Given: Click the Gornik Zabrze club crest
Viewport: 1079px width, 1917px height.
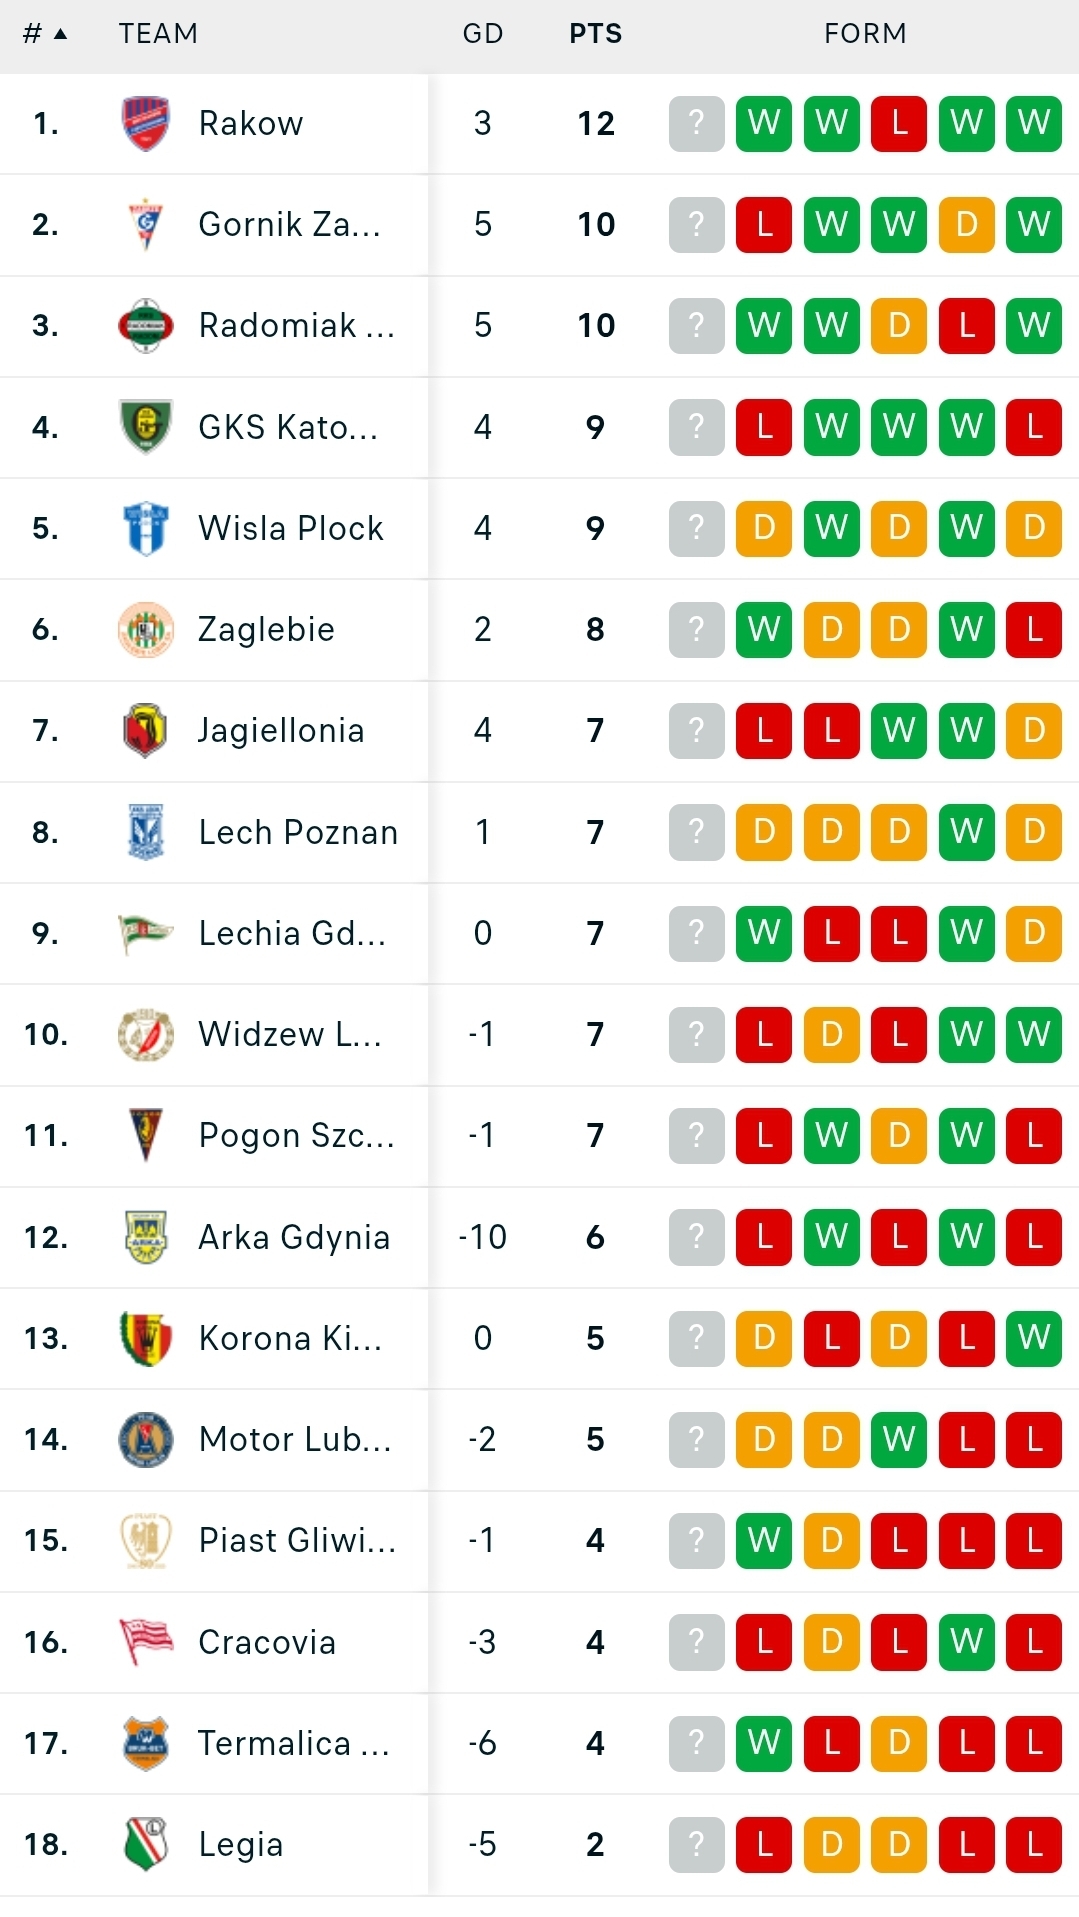Looking at the screenshot, I should [145, 225].
